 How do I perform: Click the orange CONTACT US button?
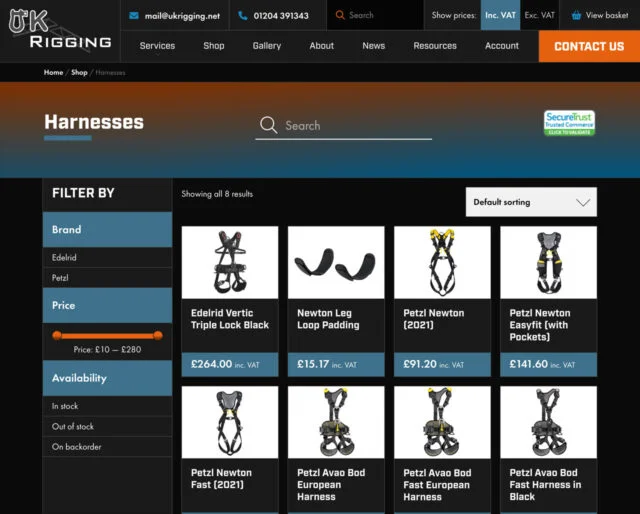pos(589,46)
